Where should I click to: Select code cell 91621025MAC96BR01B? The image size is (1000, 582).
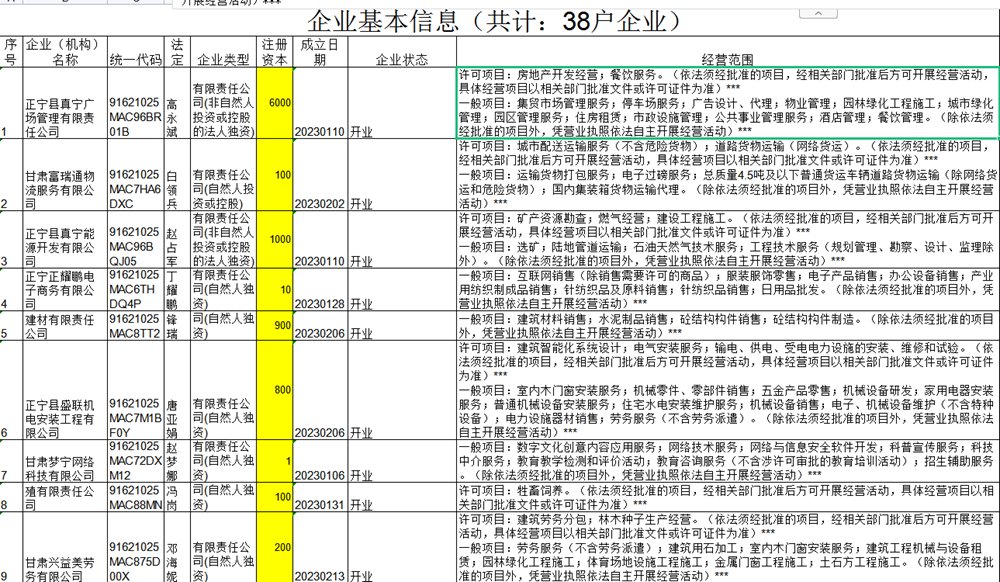point(135,116)
